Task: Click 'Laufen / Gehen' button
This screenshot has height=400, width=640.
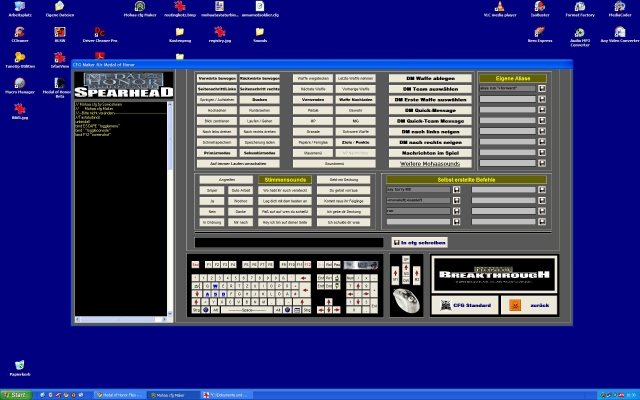Action: coord(260,121)
